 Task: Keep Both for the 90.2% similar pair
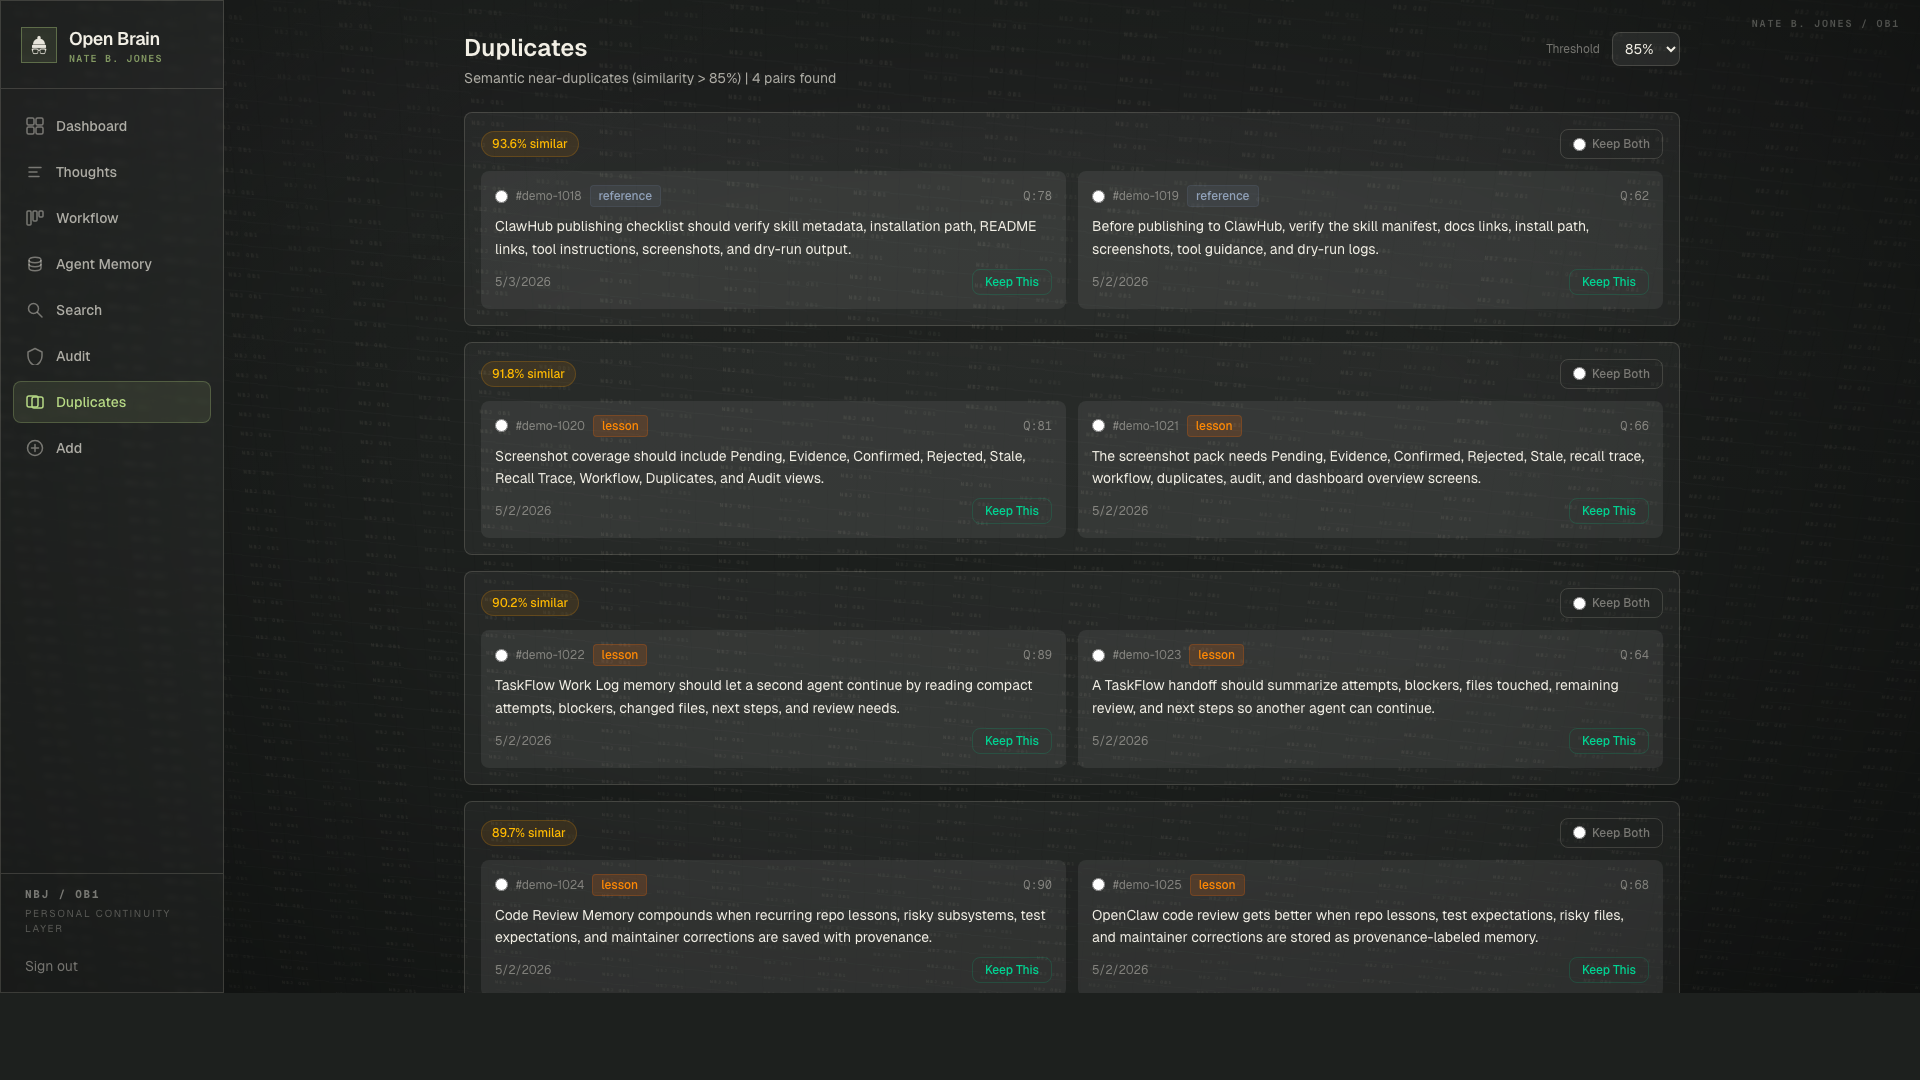click(x=1611, y=603)
